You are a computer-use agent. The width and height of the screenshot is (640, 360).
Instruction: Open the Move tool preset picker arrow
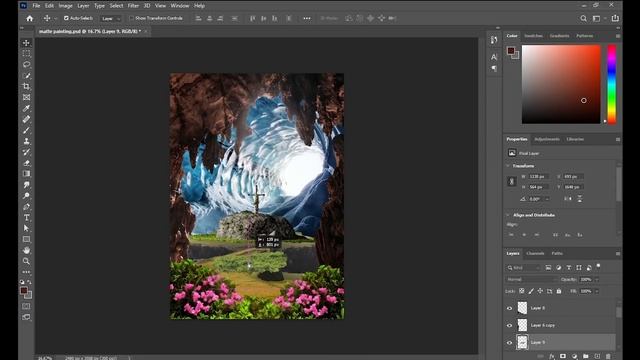pyautogui.click(x=56, y=18)
